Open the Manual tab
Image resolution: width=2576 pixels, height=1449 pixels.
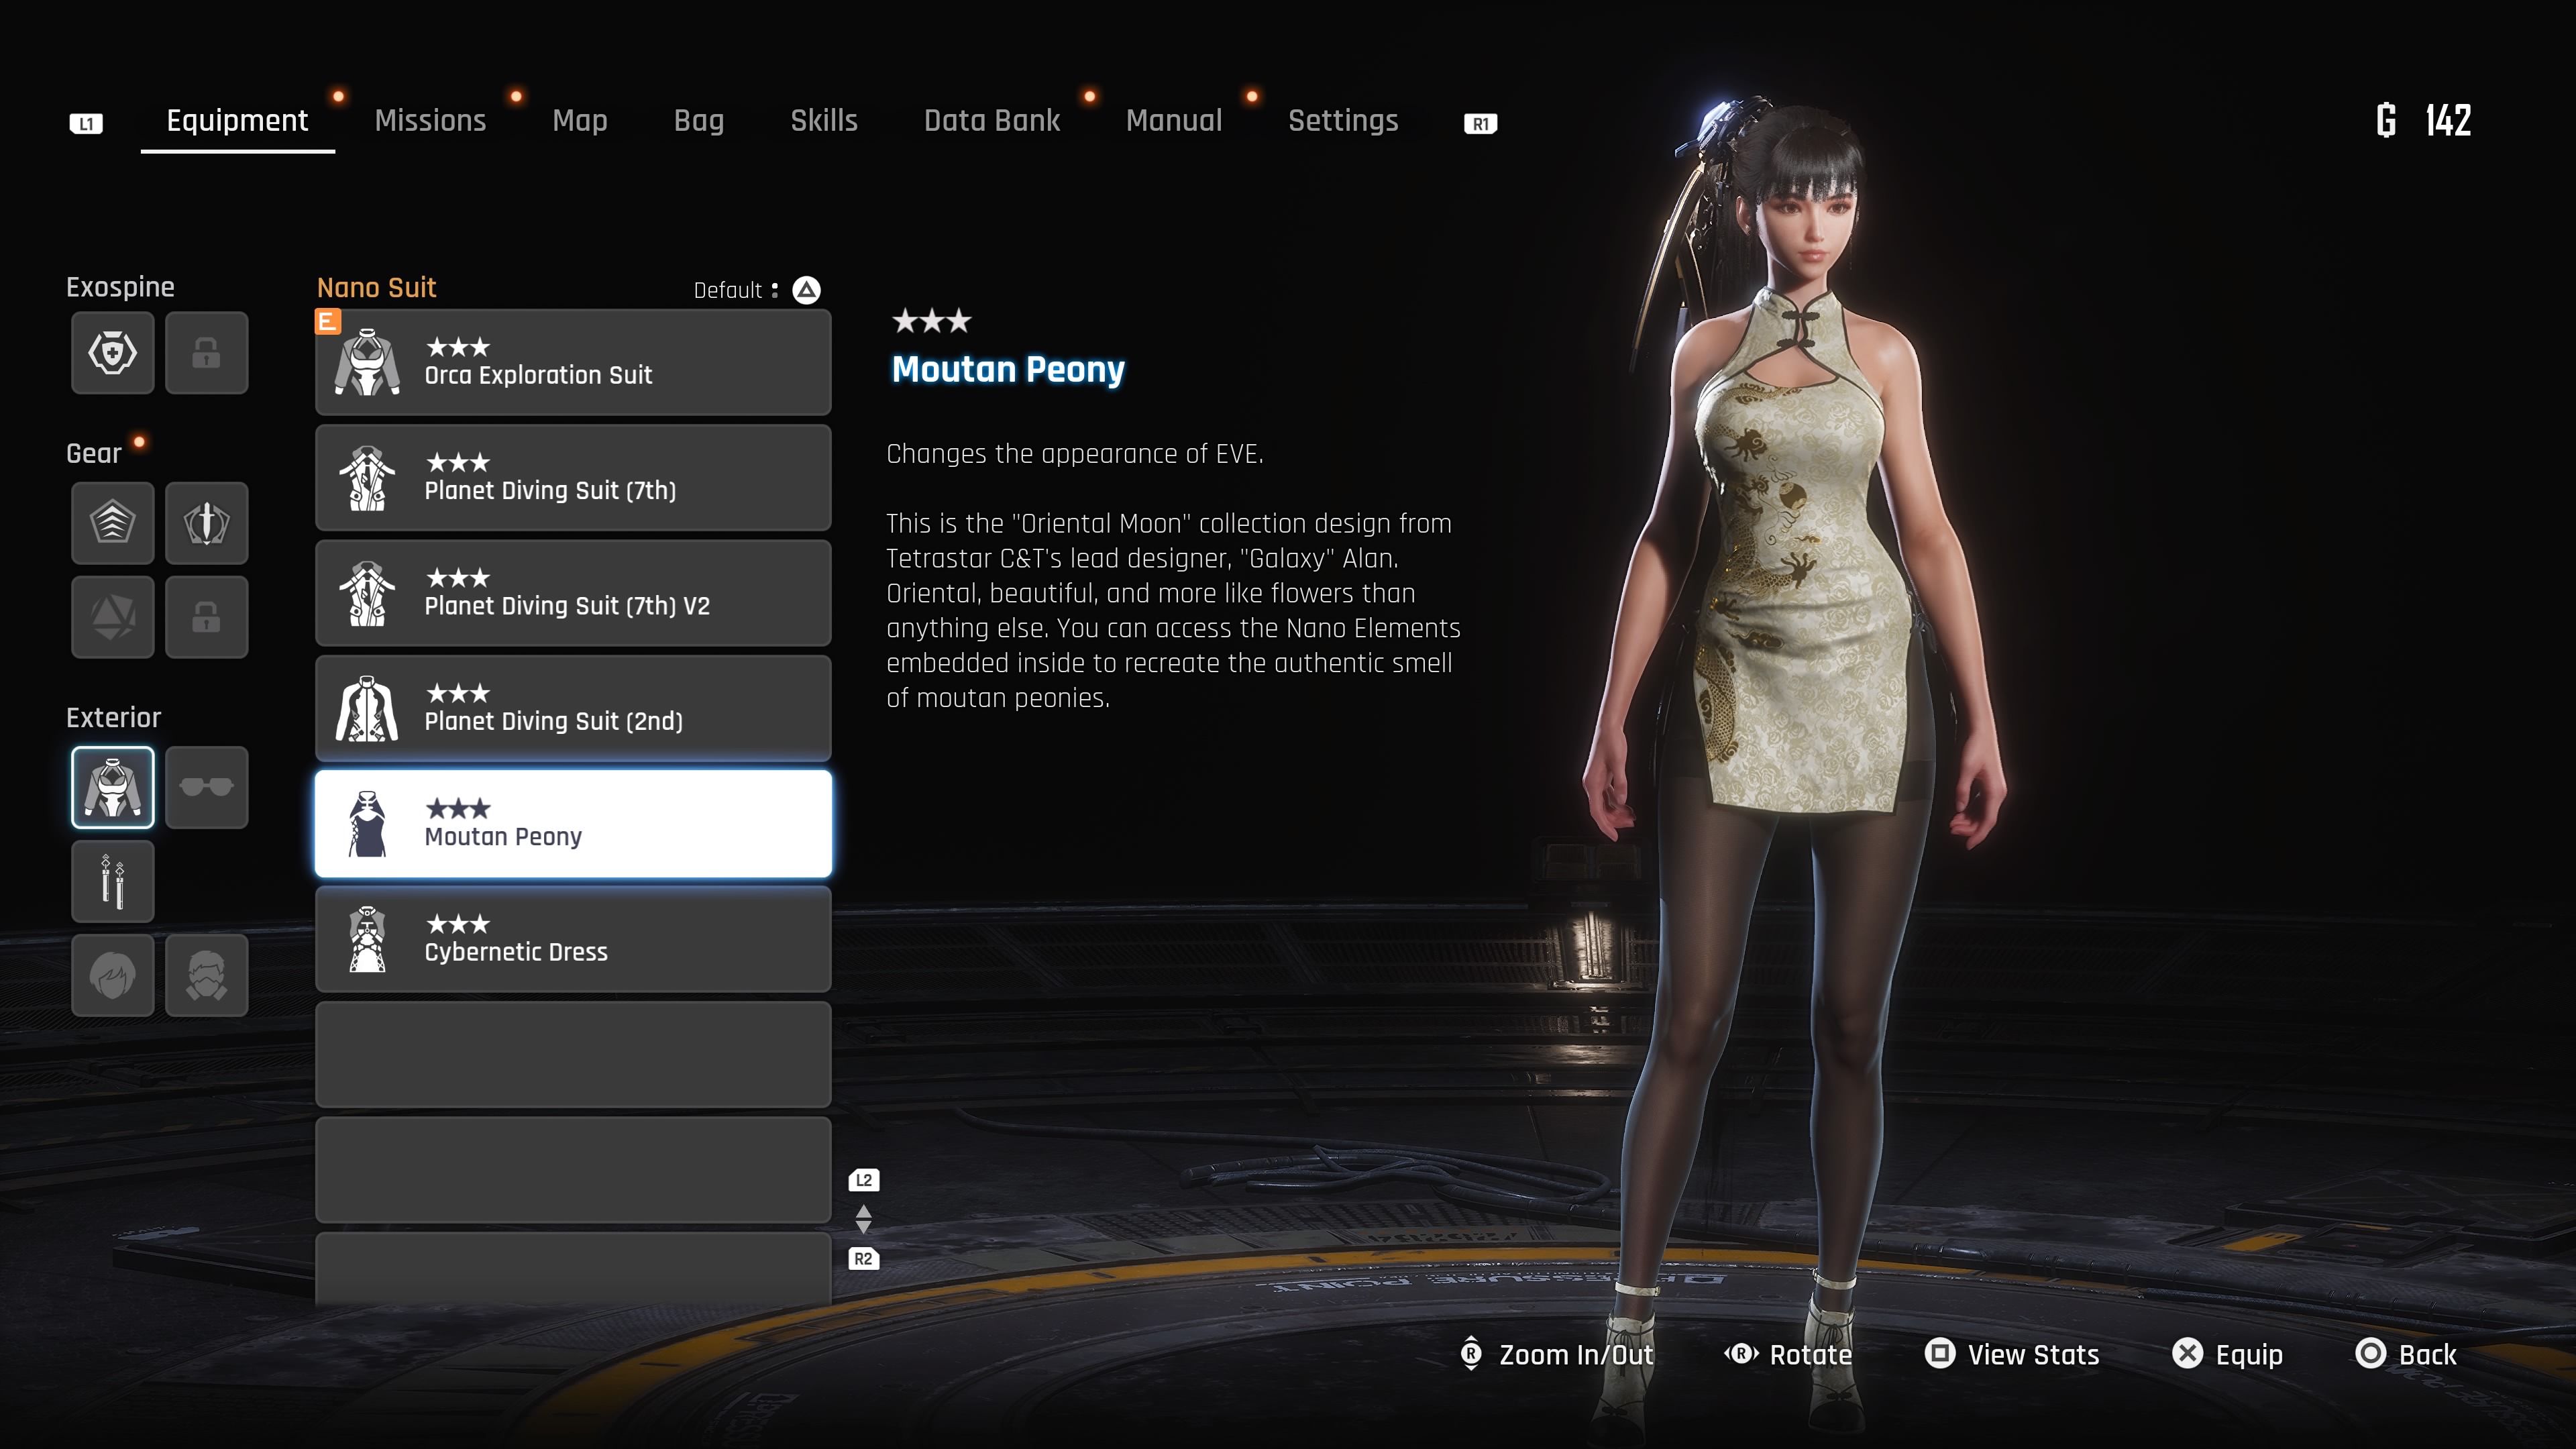tap(1174, 121)
